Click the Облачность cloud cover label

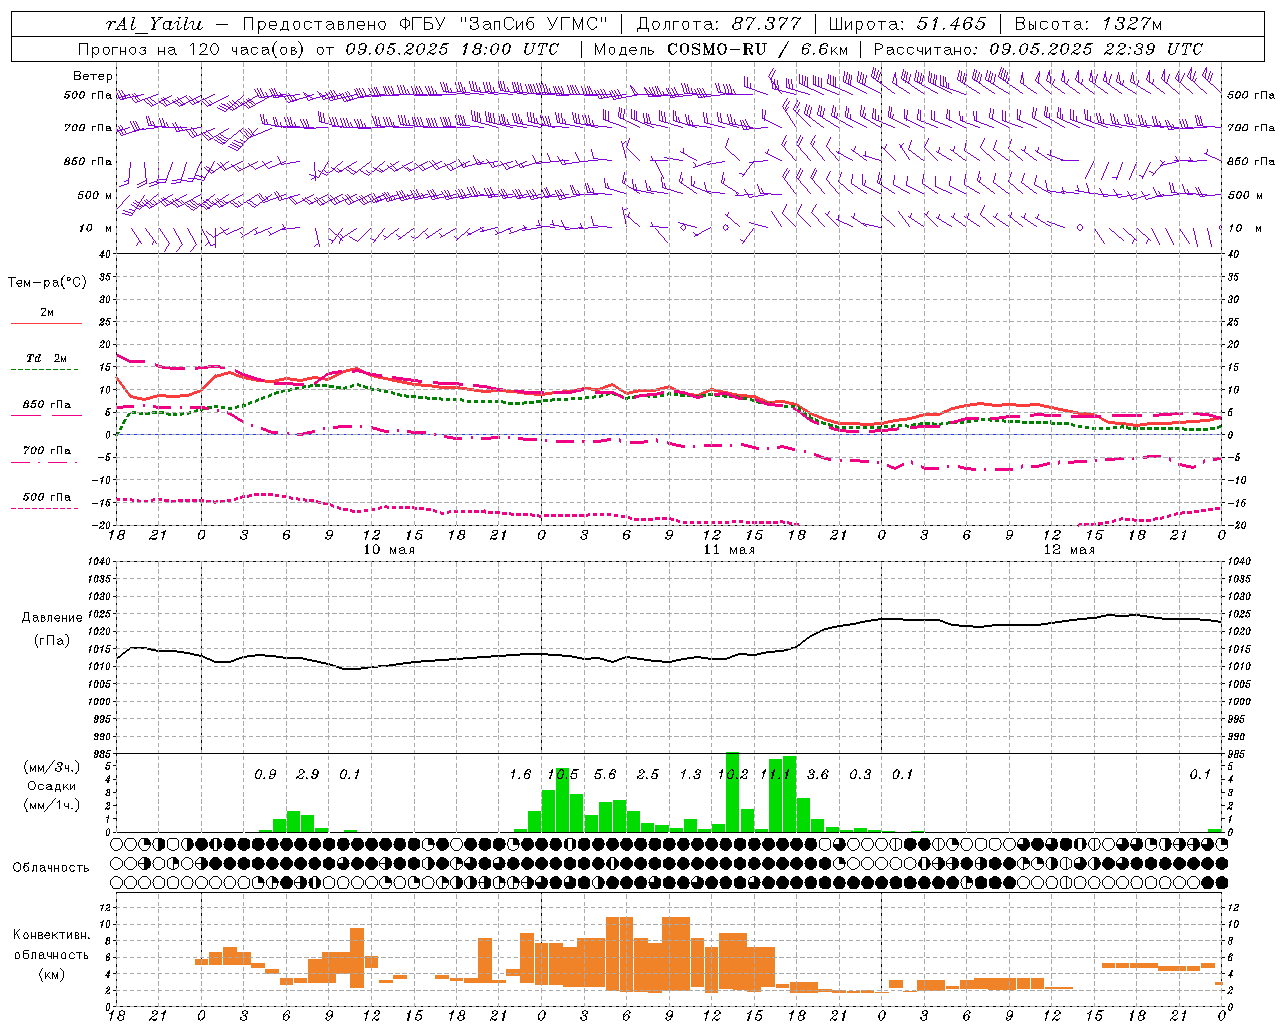(x=51, y=868)
